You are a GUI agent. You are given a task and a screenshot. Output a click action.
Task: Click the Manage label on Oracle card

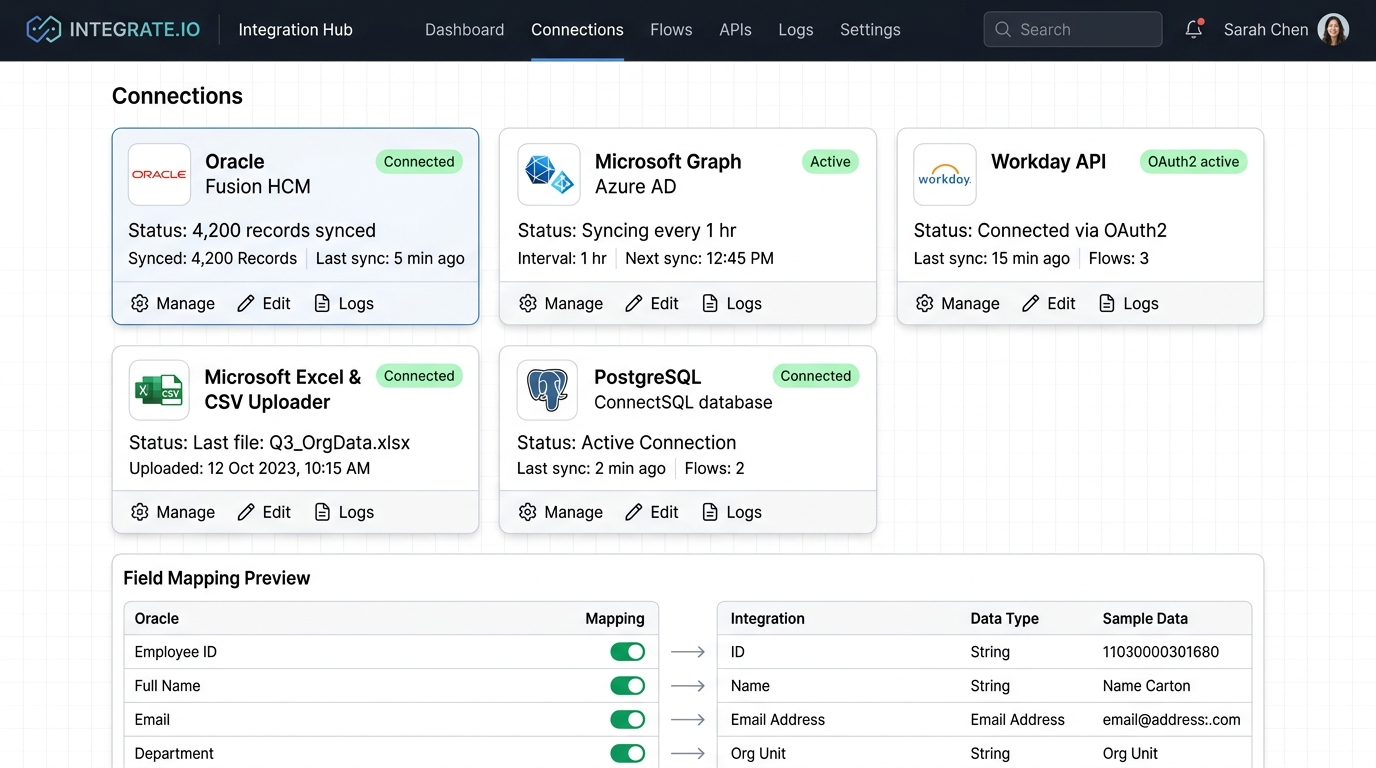(186, 303)
